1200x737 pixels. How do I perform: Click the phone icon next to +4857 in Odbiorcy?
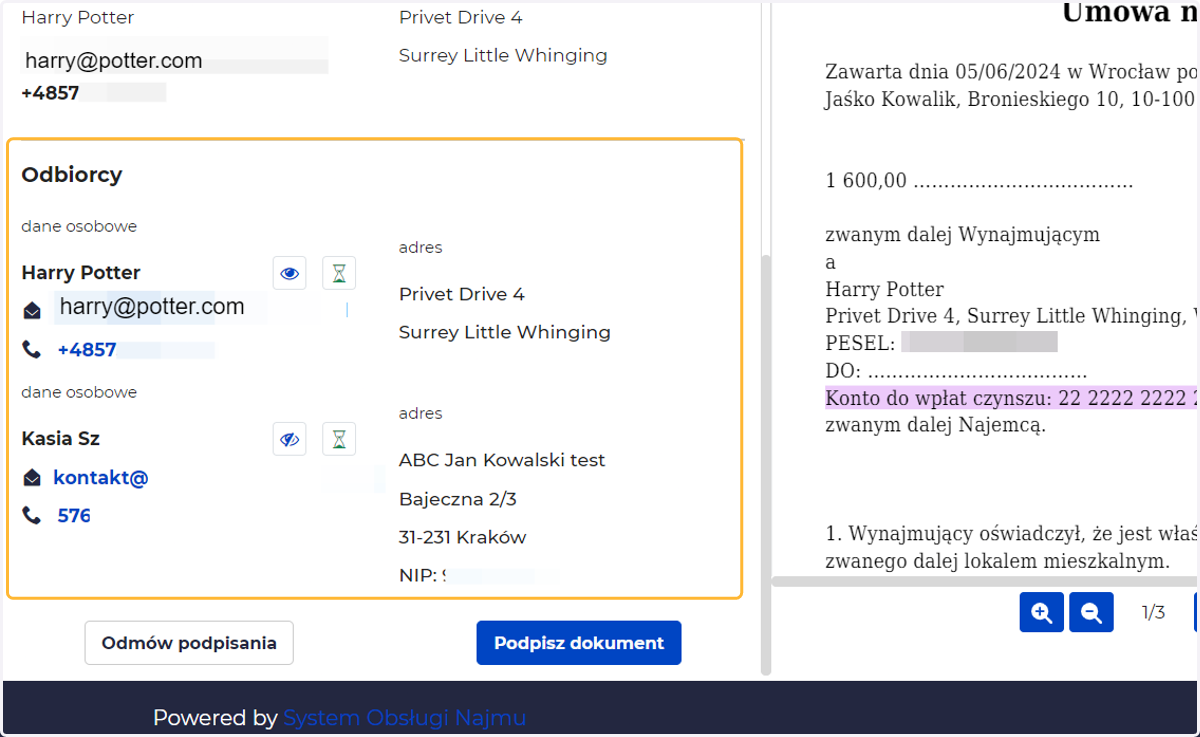tap(32, 350)
